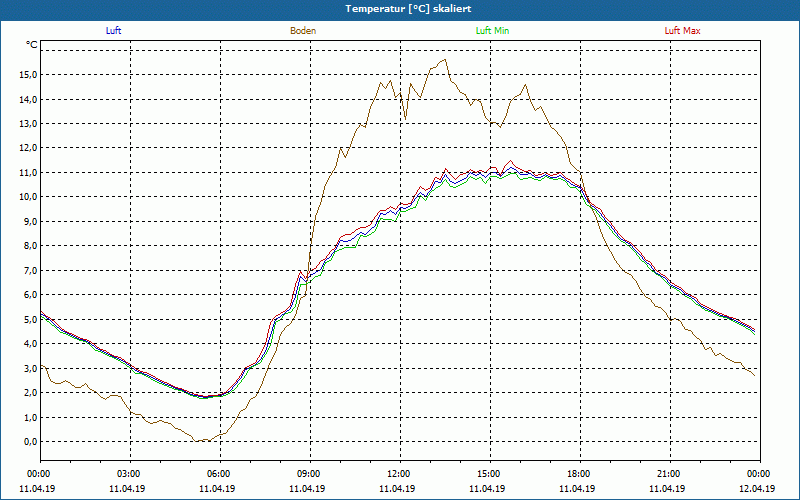This screenshot has height=500, width=800.
Task: Click the '06:00' time axis label
Action: coord(220,474)
